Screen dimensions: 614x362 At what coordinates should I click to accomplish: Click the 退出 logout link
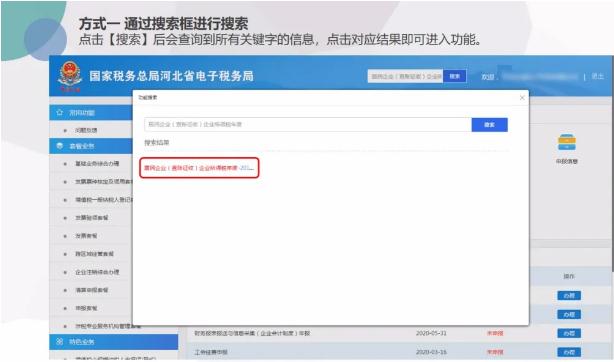click(x=597, y=76)
